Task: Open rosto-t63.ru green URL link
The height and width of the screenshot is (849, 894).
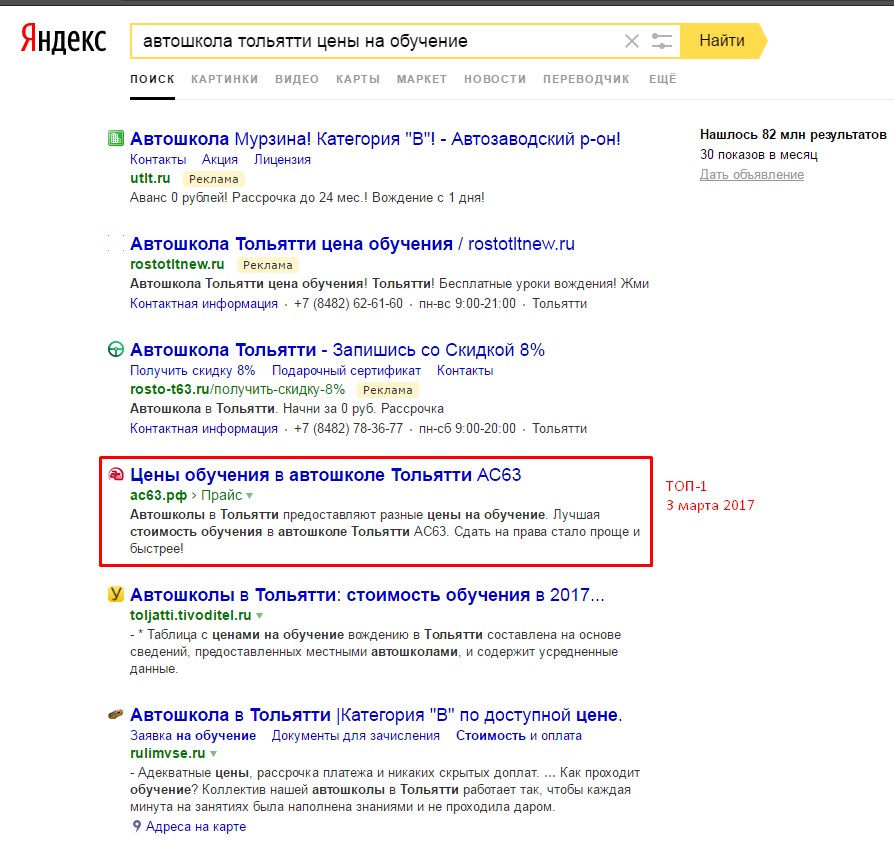Action: point(237,389)
